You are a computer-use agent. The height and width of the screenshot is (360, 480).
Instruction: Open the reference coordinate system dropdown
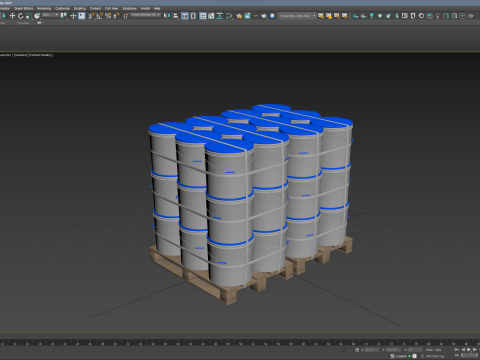click(50, 15)
